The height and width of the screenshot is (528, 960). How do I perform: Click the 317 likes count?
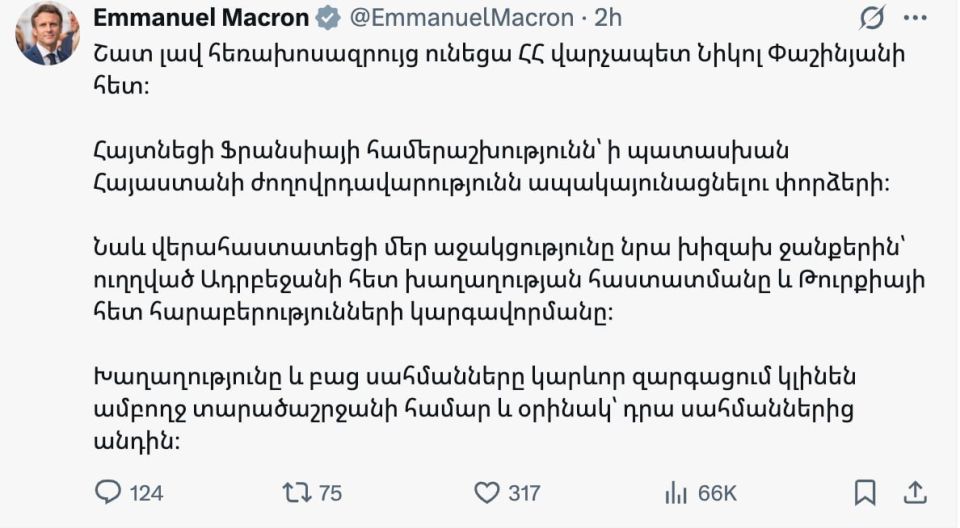click(x=524, y=492)
